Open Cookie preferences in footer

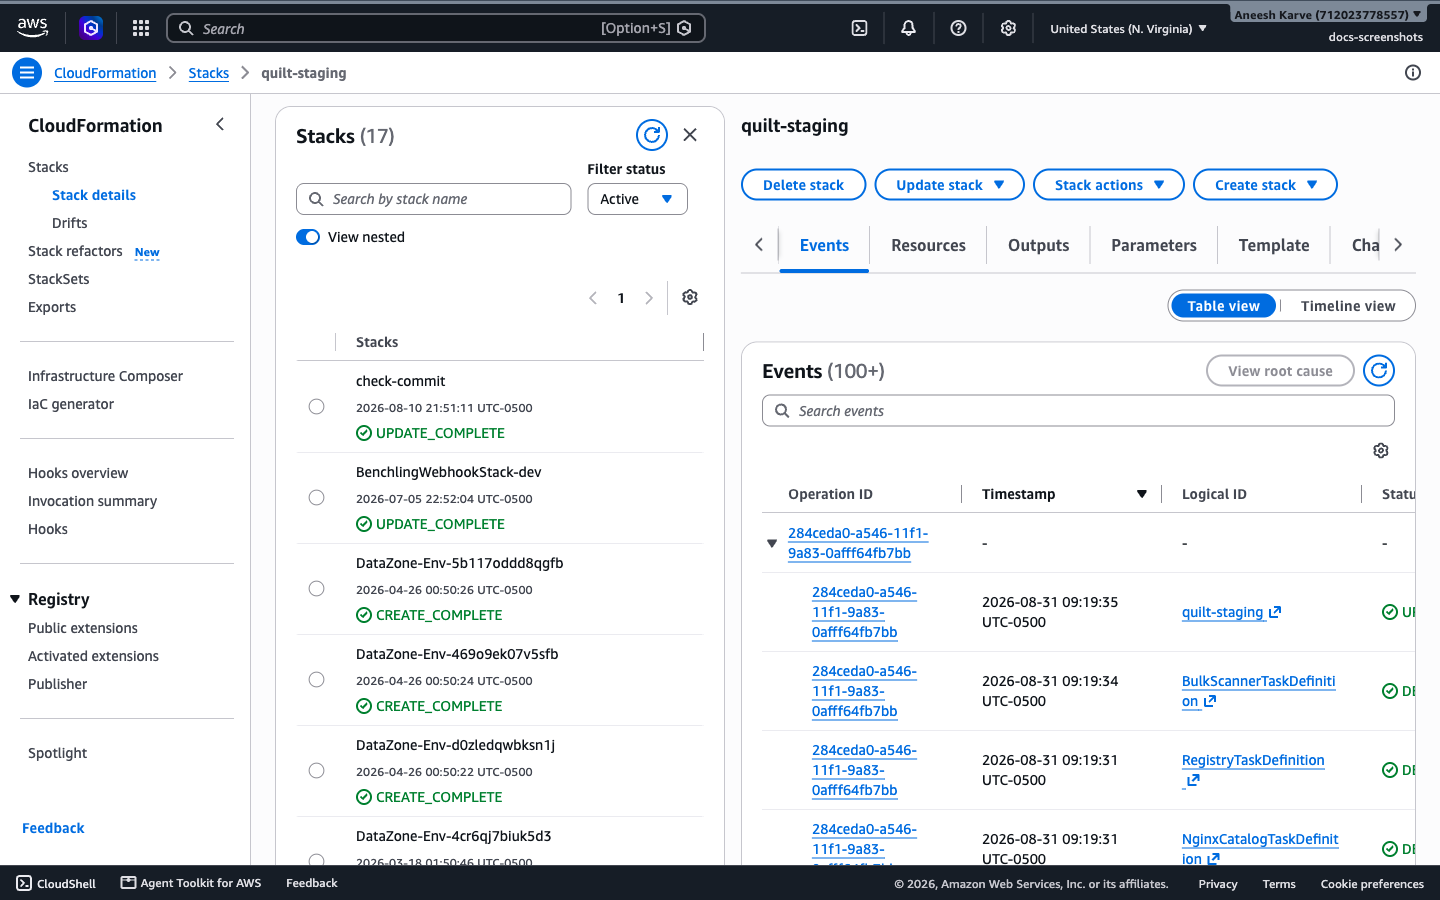point(1372,884)
